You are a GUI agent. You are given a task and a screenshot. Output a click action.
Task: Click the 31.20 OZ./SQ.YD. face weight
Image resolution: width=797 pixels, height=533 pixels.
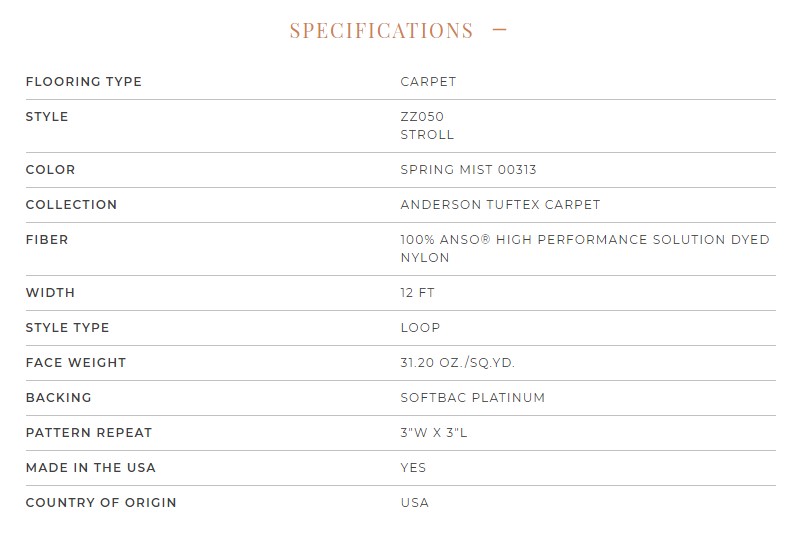pyautogui.click(x=457, y=363)
